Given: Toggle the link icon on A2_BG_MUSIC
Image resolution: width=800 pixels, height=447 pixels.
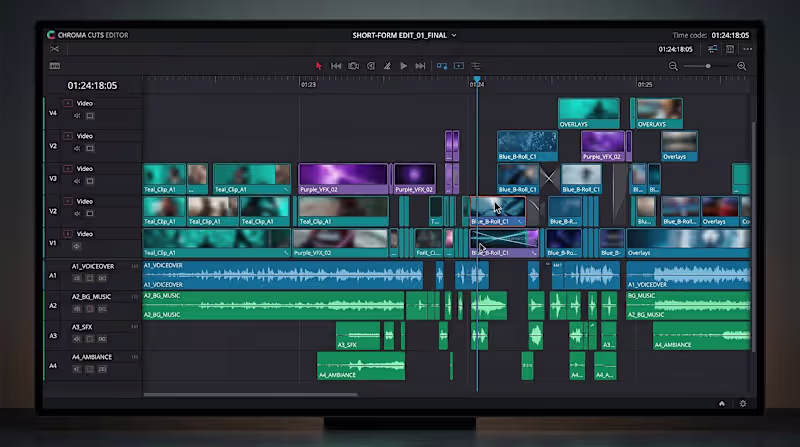Looking at the screenshot, I should pos(103,309).
